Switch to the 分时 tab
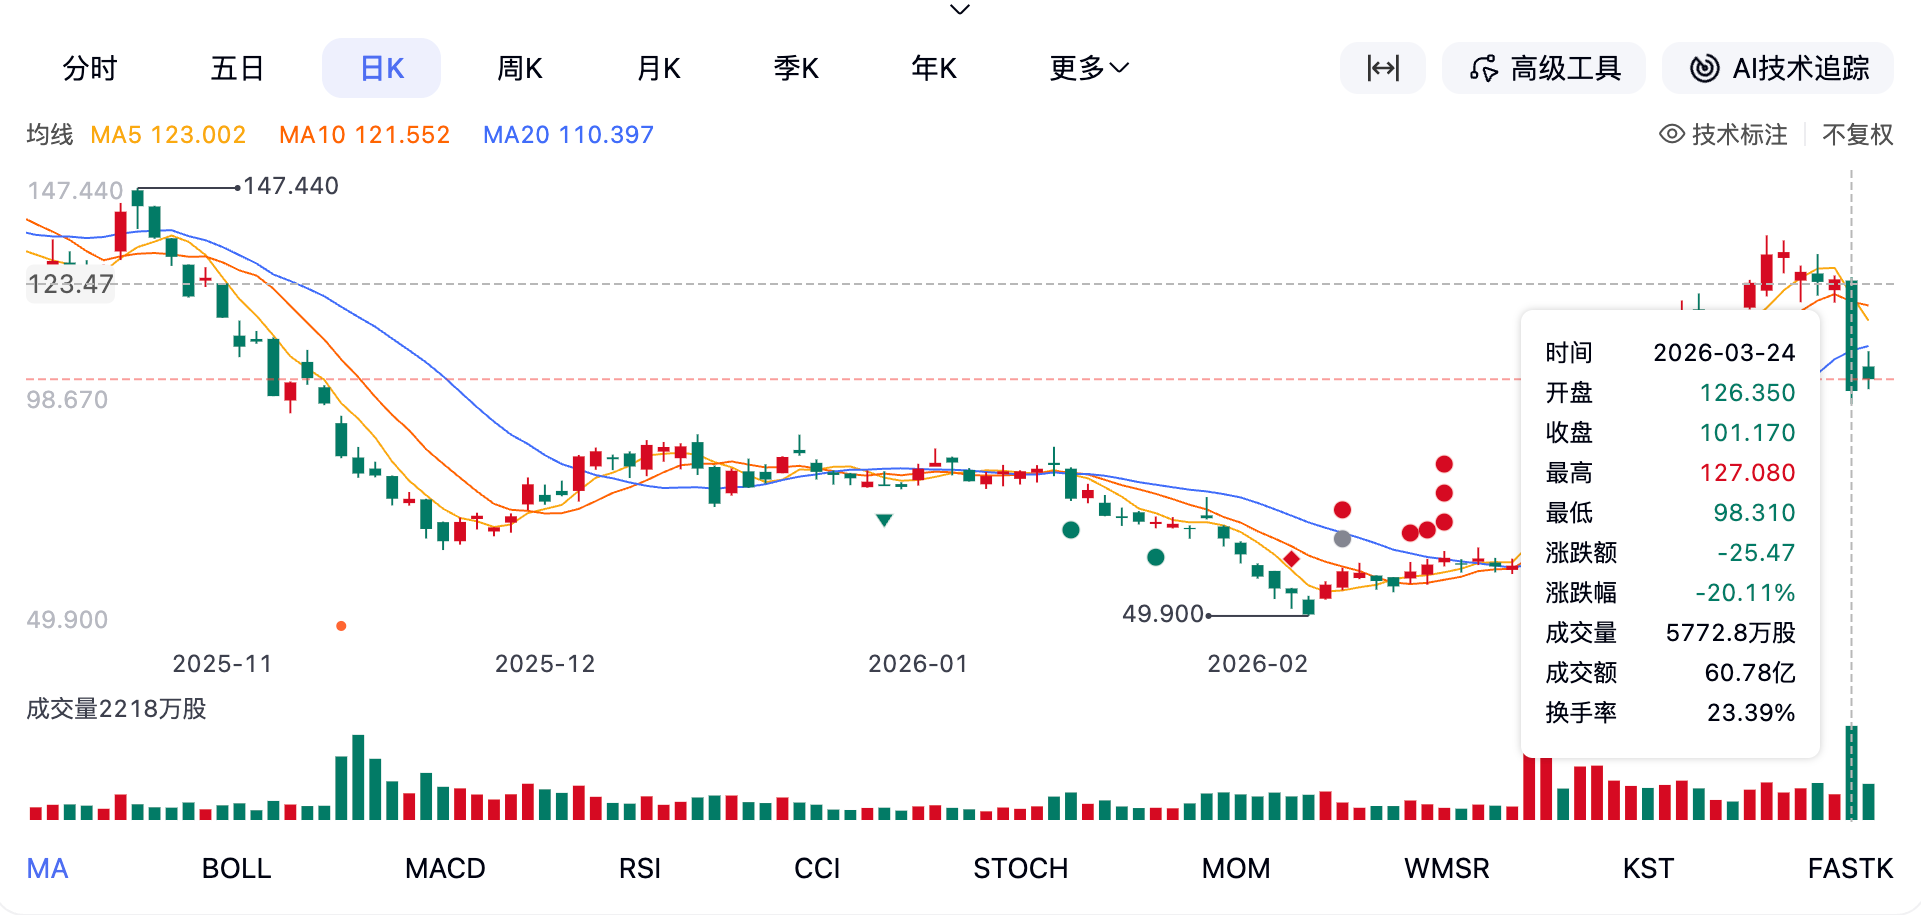 point(90,68)
